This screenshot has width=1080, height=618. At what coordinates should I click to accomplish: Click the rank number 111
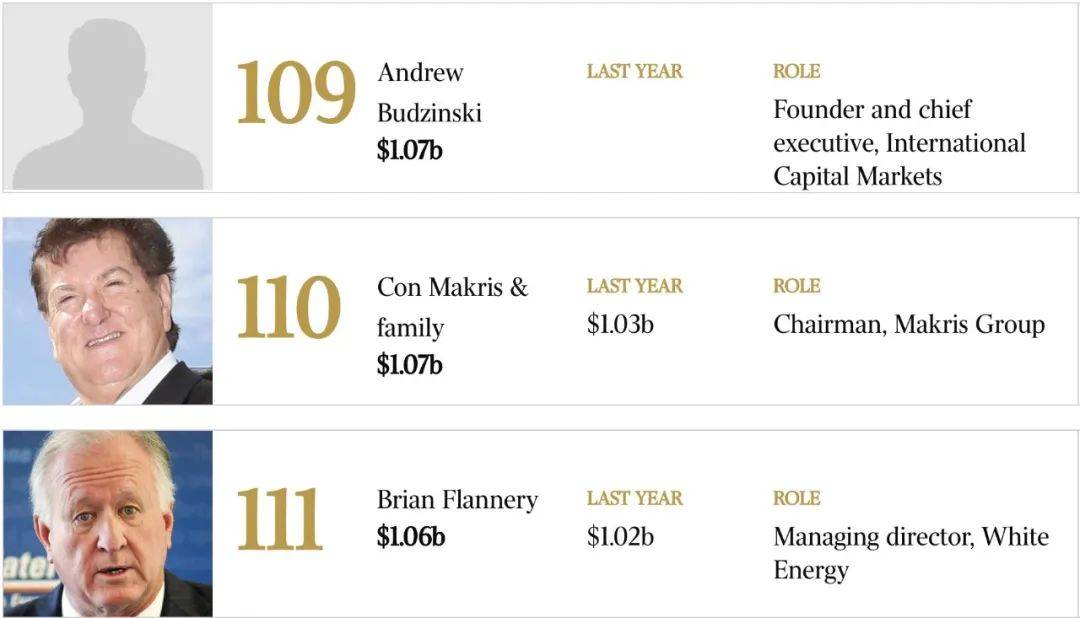pyautogui.click(x=280, y=519)
